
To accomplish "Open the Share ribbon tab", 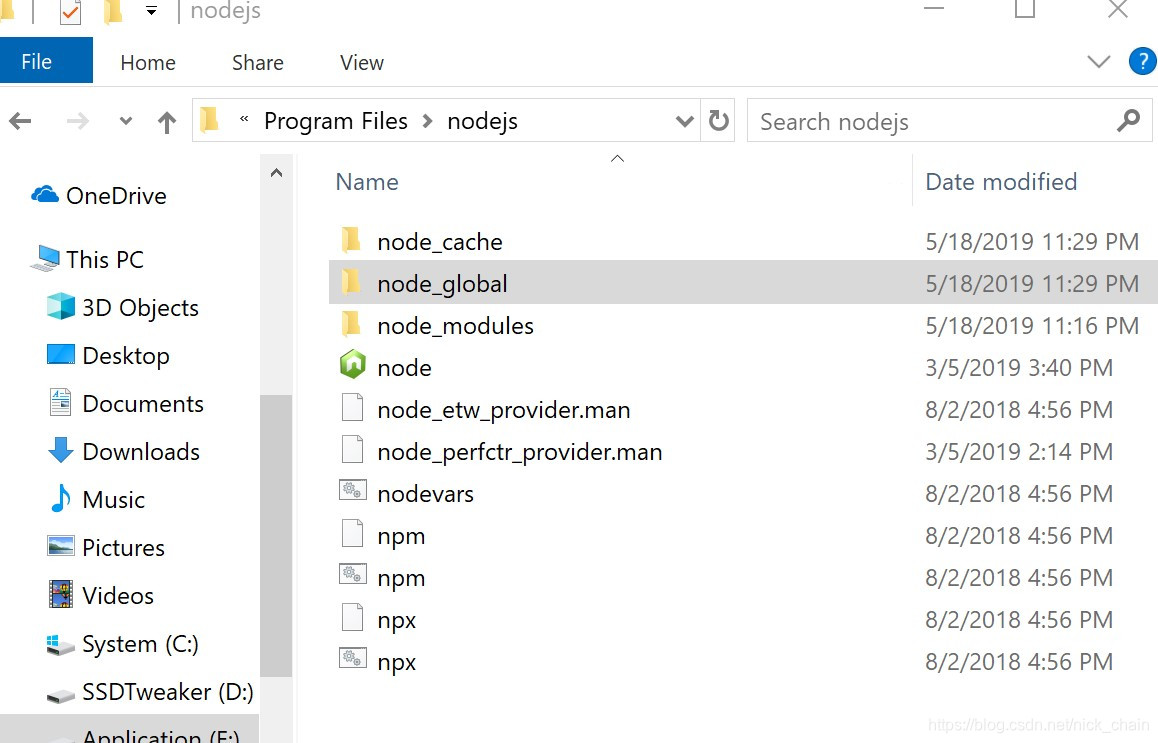I will 257,63.
